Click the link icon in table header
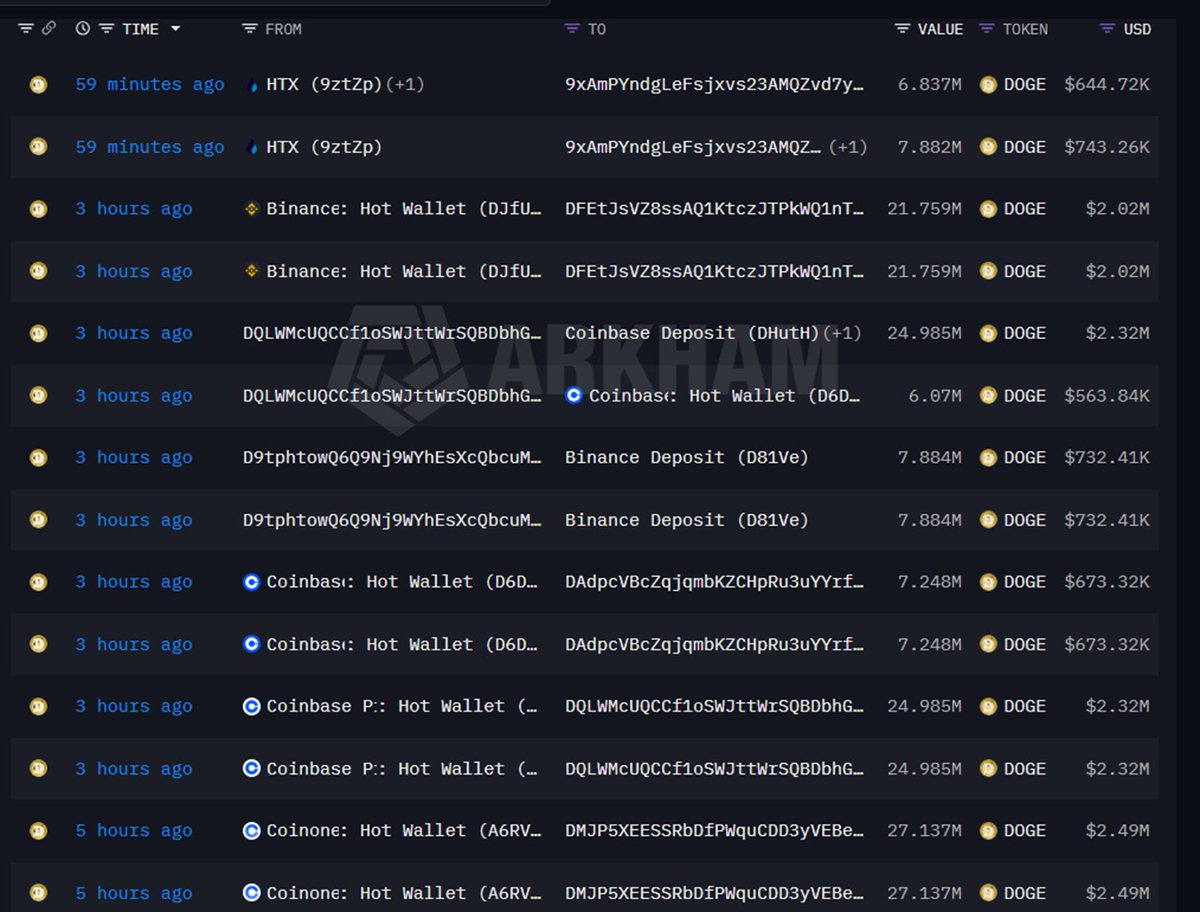 (x=49, y=29)
